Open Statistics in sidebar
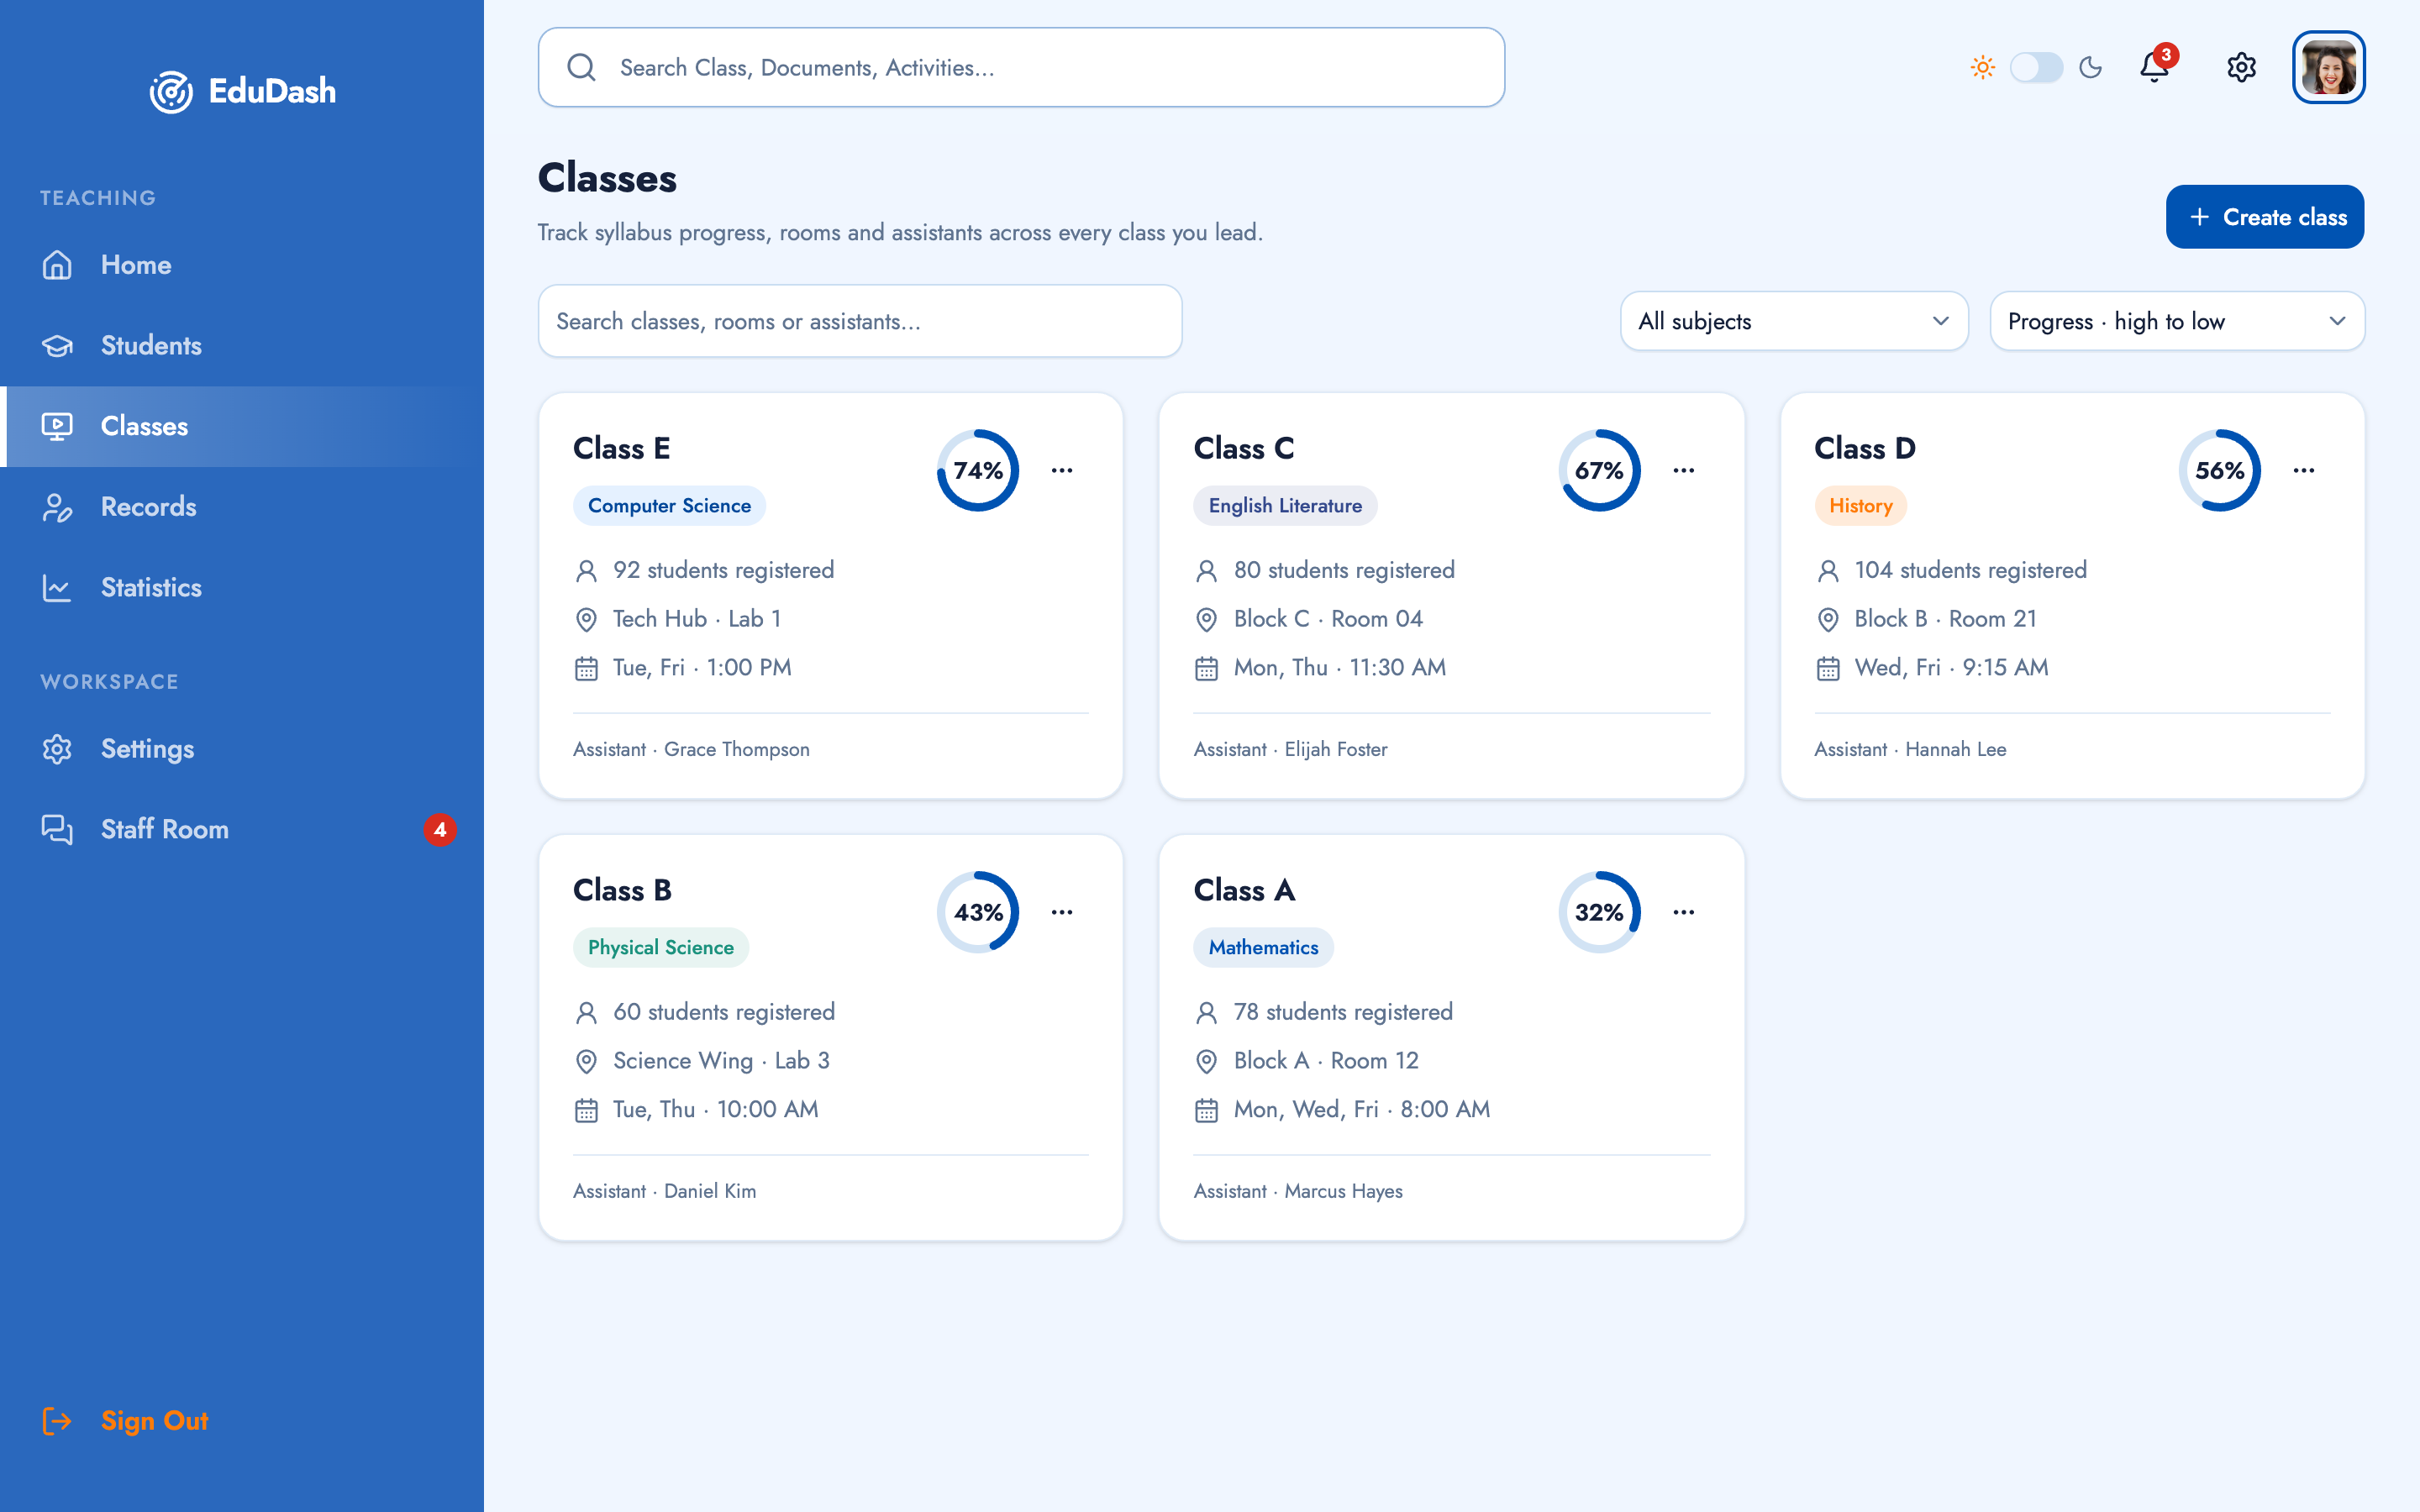2420x1512 pixels. (x=242, y=587)
